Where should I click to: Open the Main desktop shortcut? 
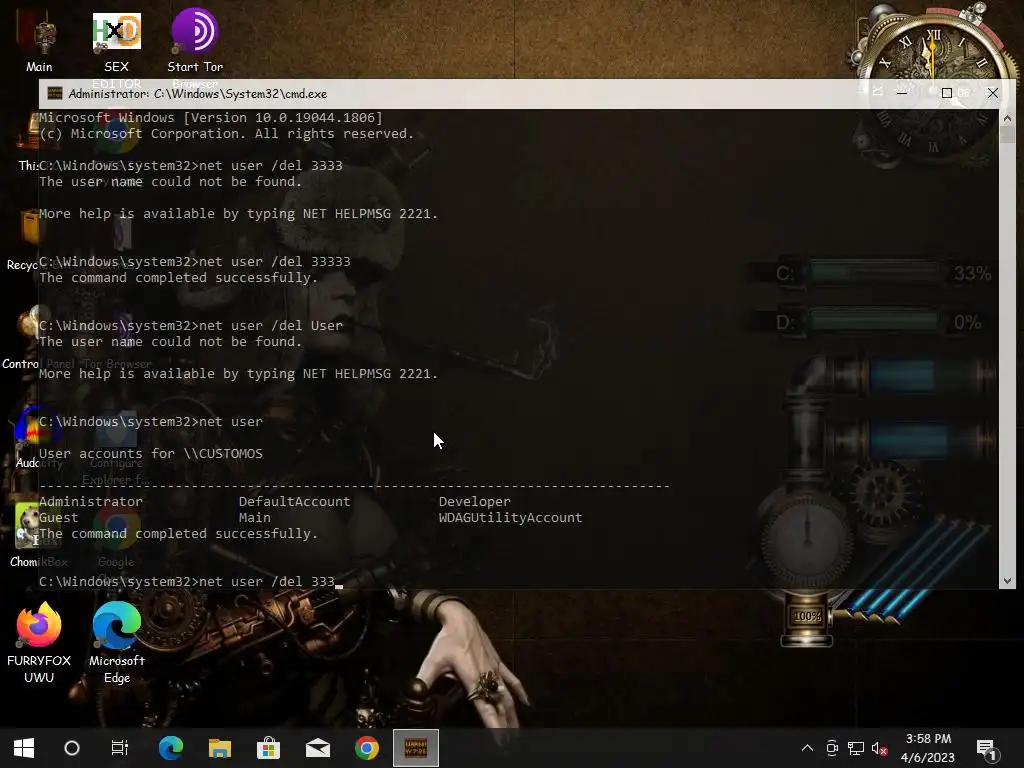click(39, 40)
